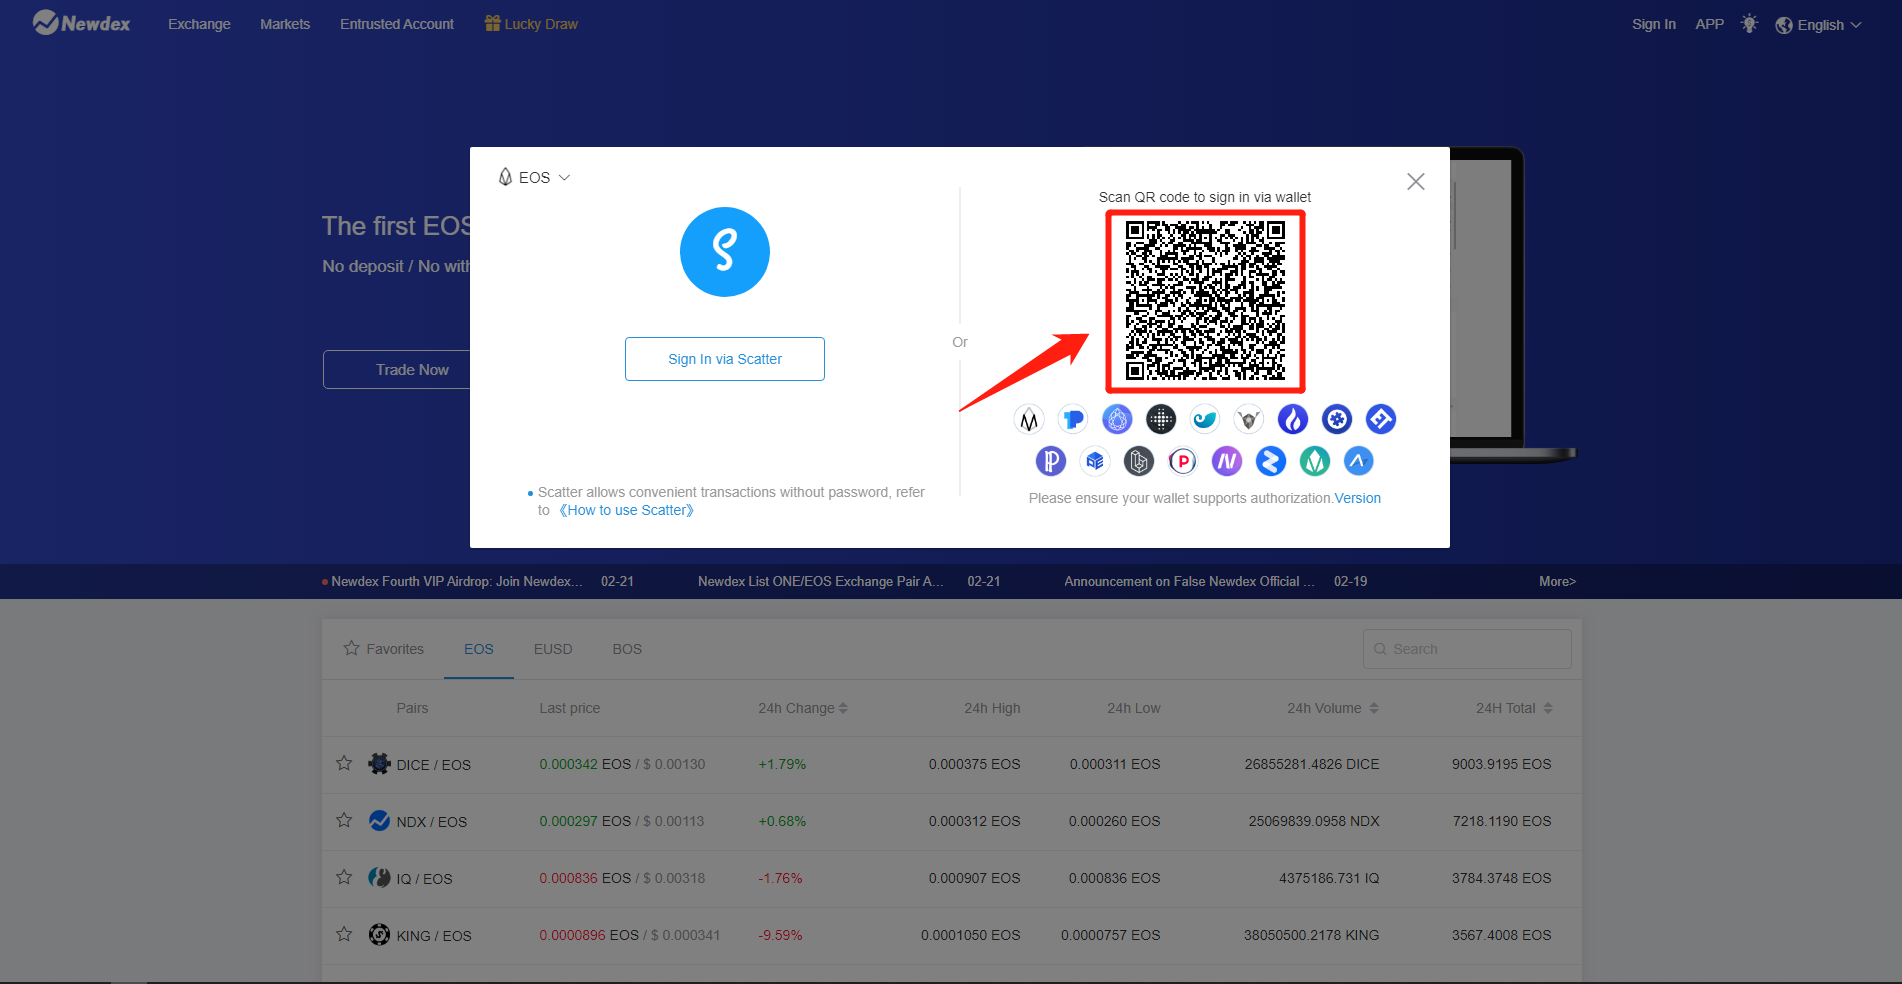Open Announcement on False Newdex Official
Screen dimensions: 1902x984
pos(1190,581)
